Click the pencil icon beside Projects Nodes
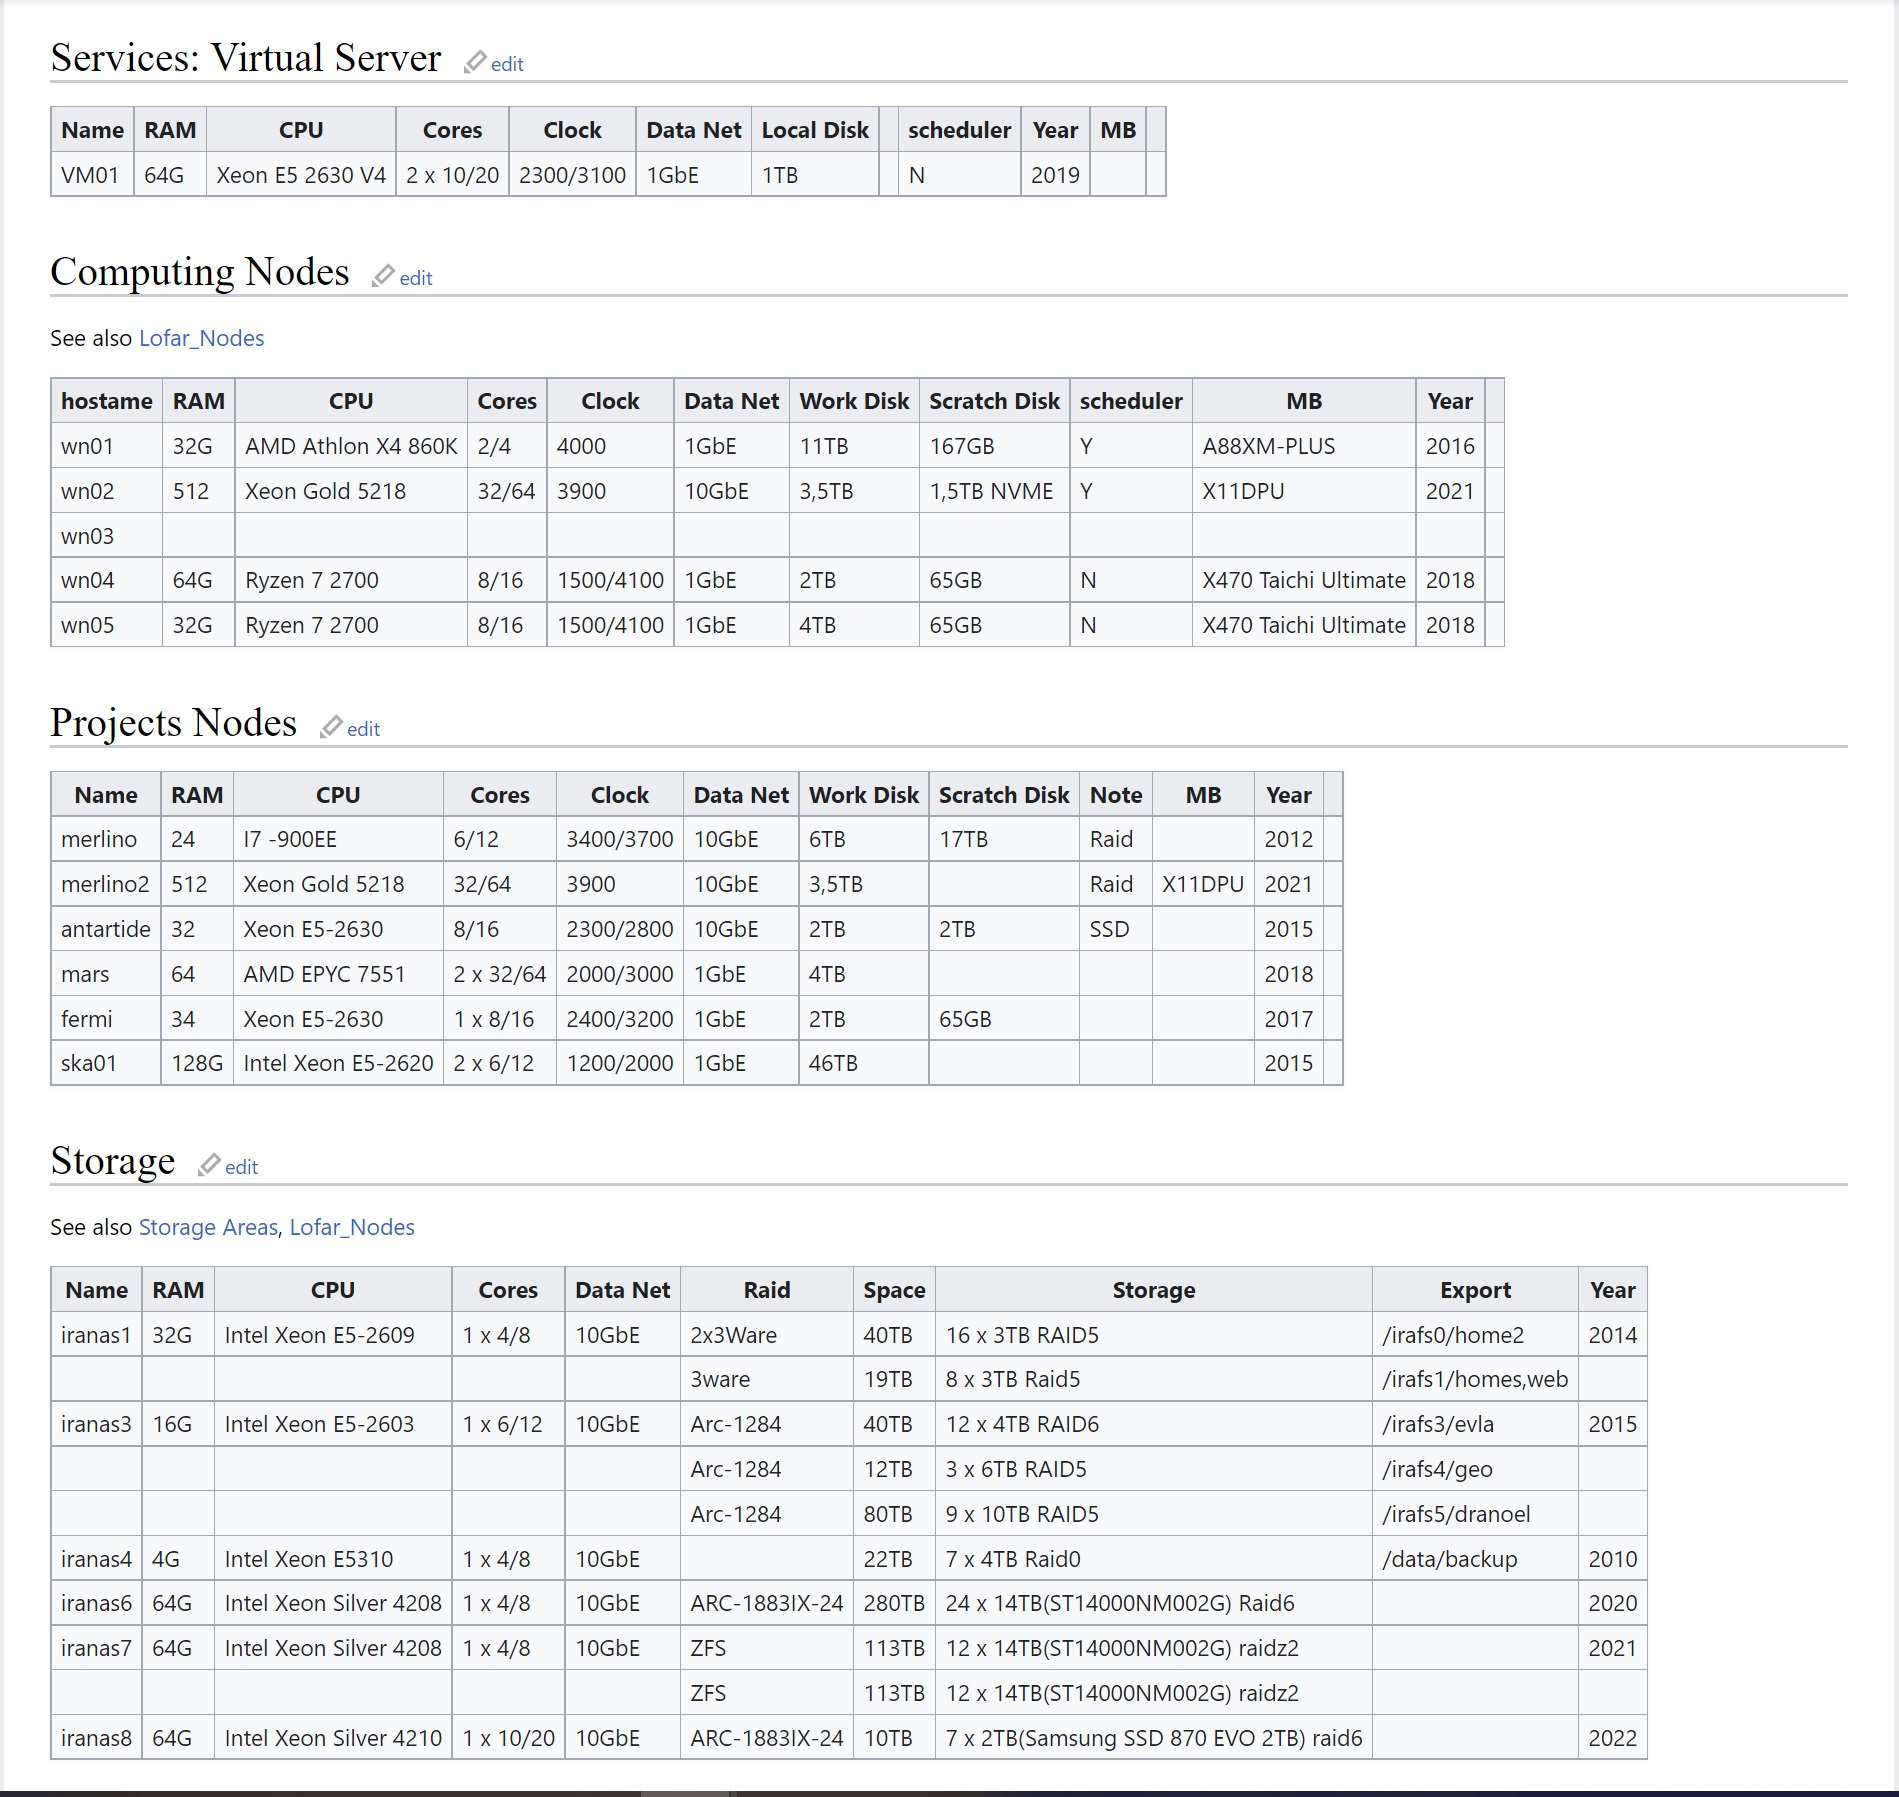This screenshot has height=1797, width=1899. 331,727
